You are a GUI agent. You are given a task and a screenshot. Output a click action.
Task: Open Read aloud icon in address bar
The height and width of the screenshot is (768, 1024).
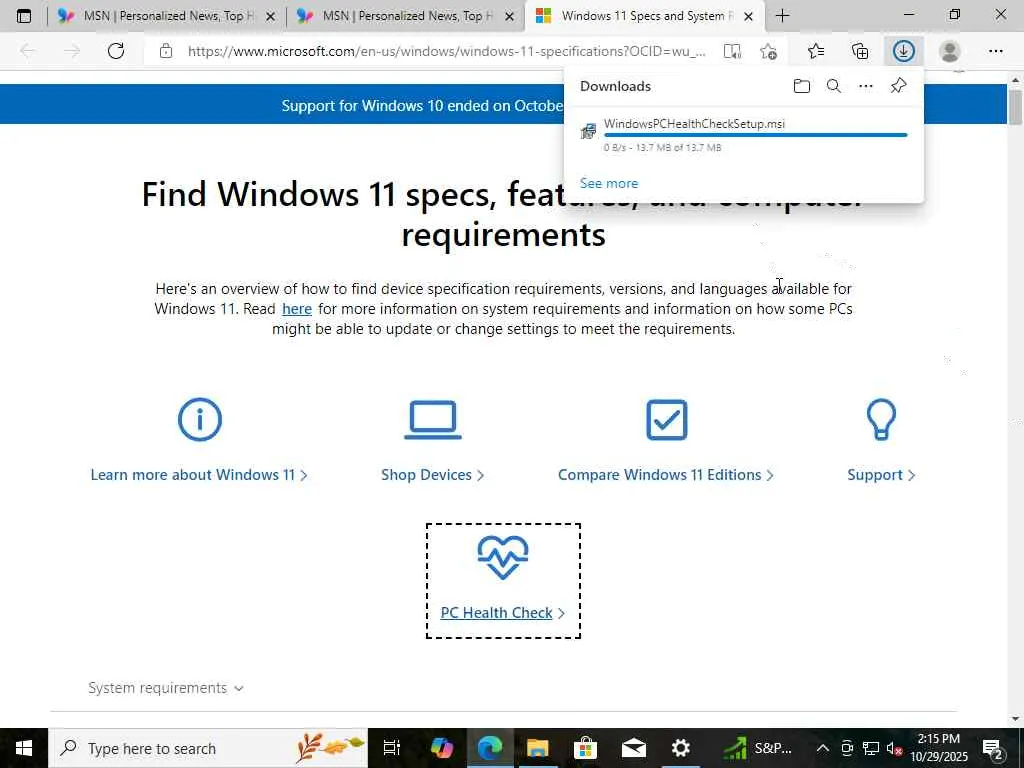coord(732,51)
